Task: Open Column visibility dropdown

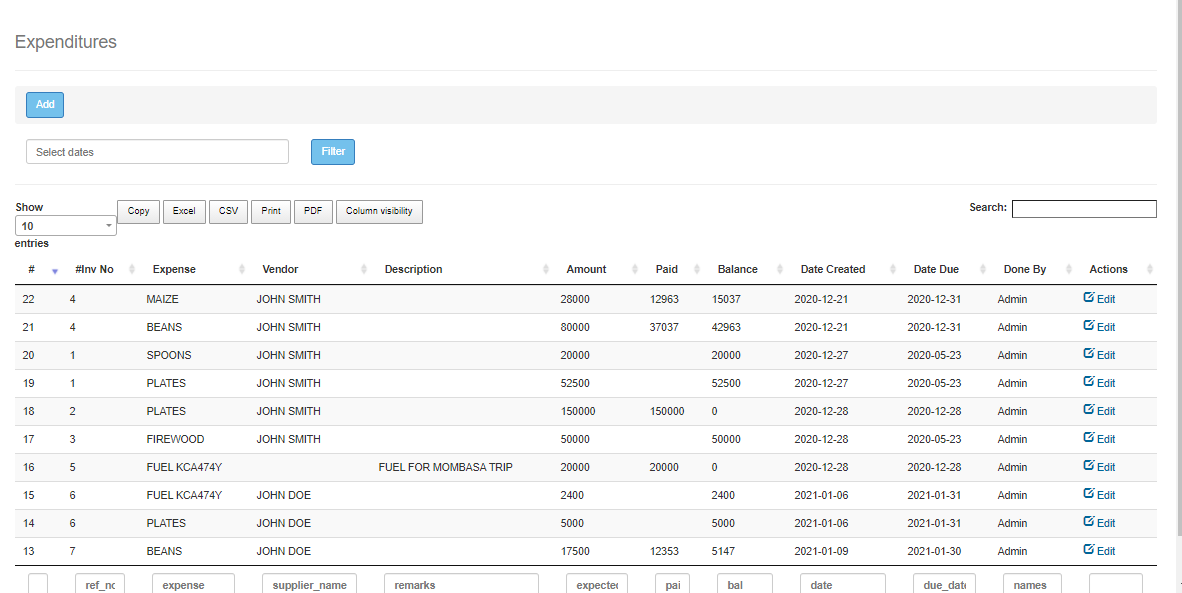Action: [x=379, y=211]
